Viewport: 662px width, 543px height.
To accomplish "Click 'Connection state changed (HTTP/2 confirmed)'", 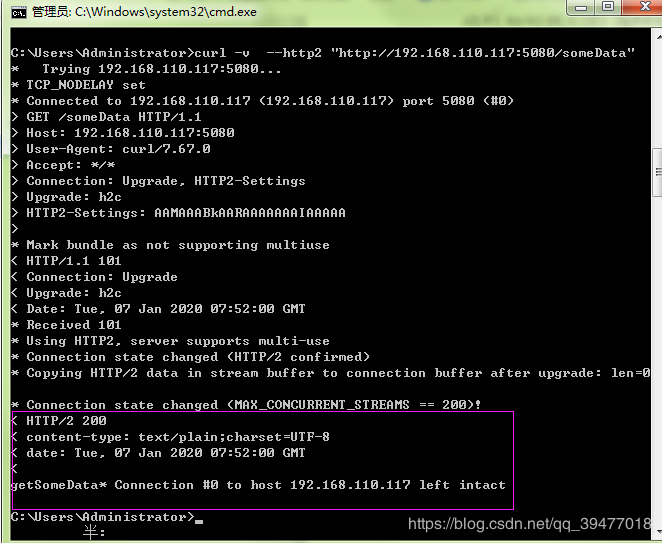I will click(x=190, y=357).
